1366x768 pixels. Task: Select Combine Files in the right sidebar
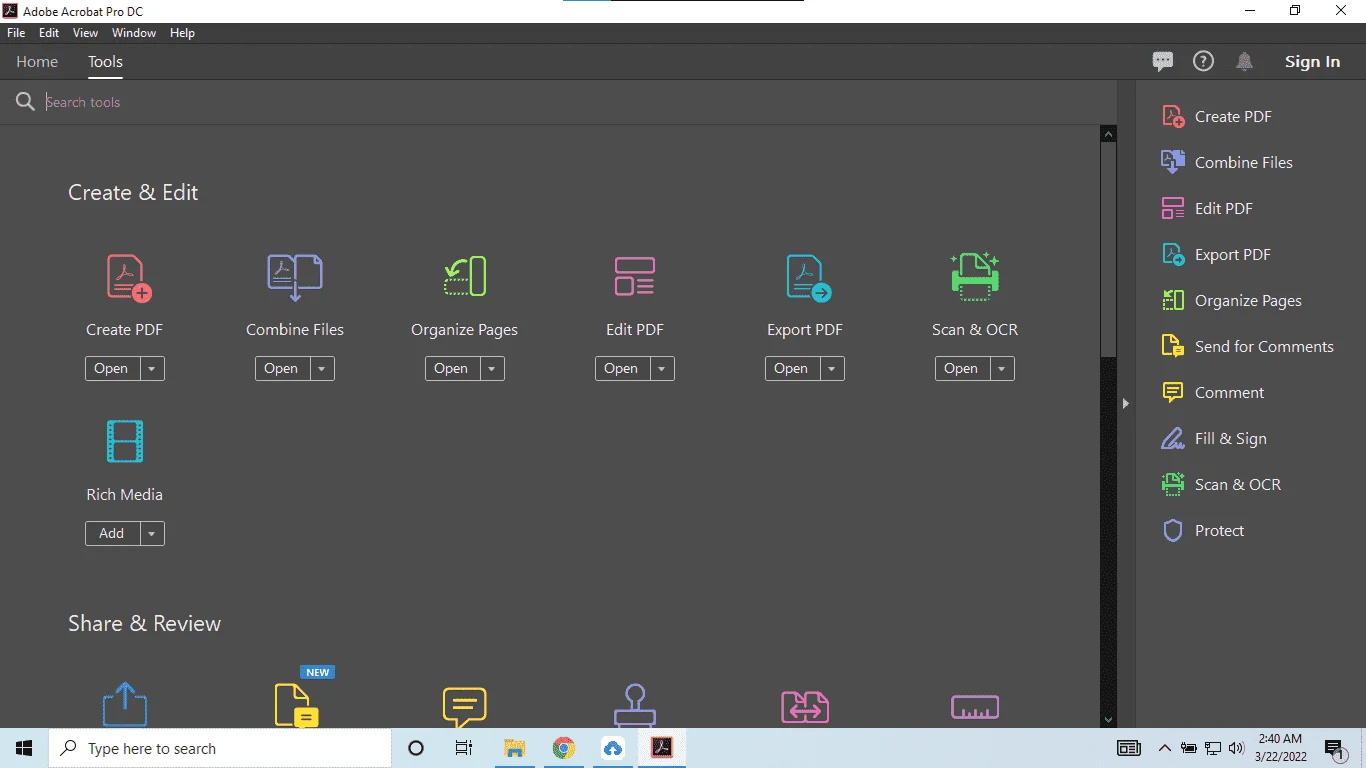(x=1227, y=163)
